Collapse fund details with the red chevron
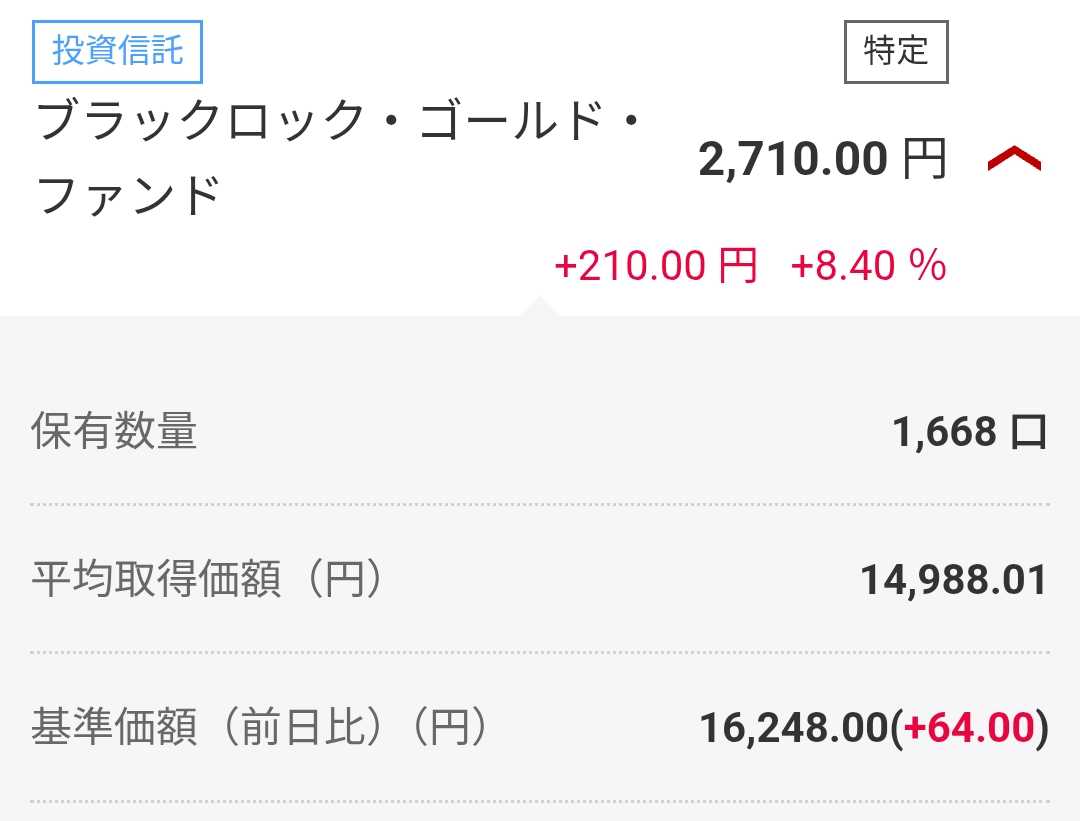This screenshot has height=821, width=1080. click(x=1014, y=160)
